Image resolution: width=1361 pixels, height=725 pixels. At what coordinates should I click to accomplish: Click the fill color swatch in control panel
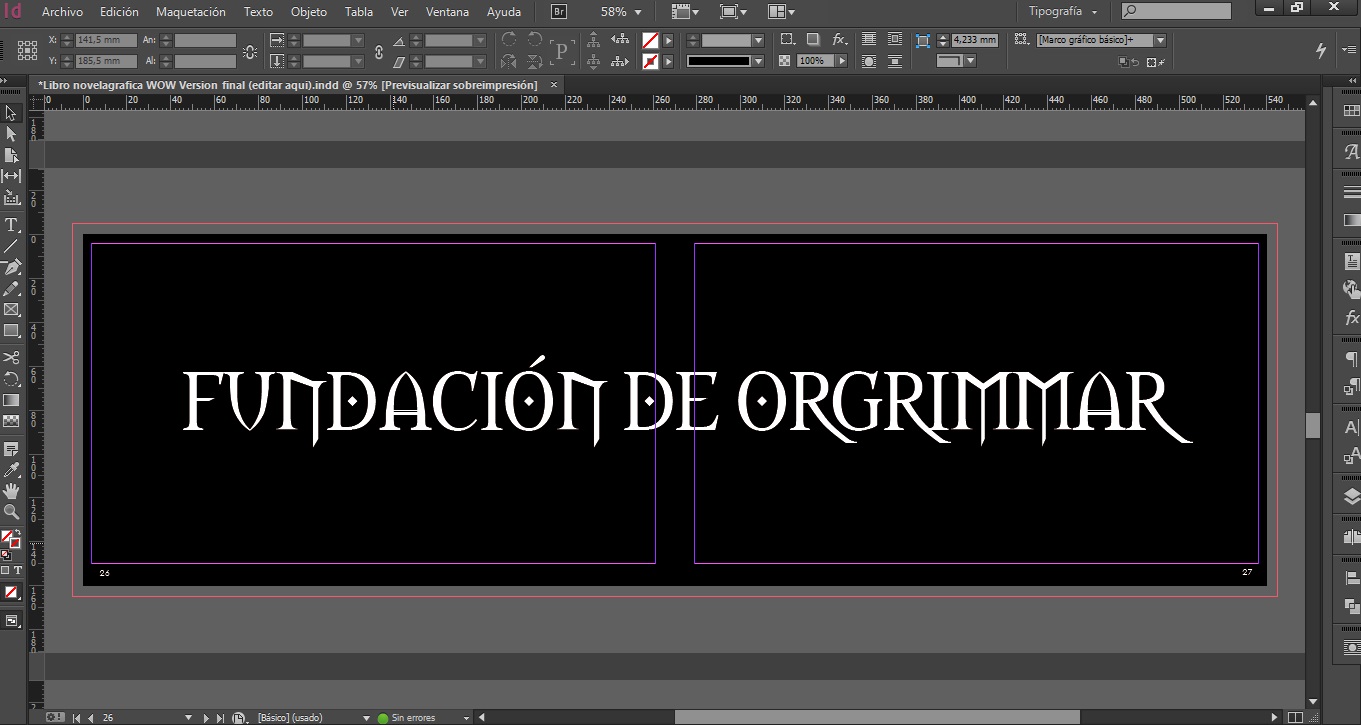point(651,40)
